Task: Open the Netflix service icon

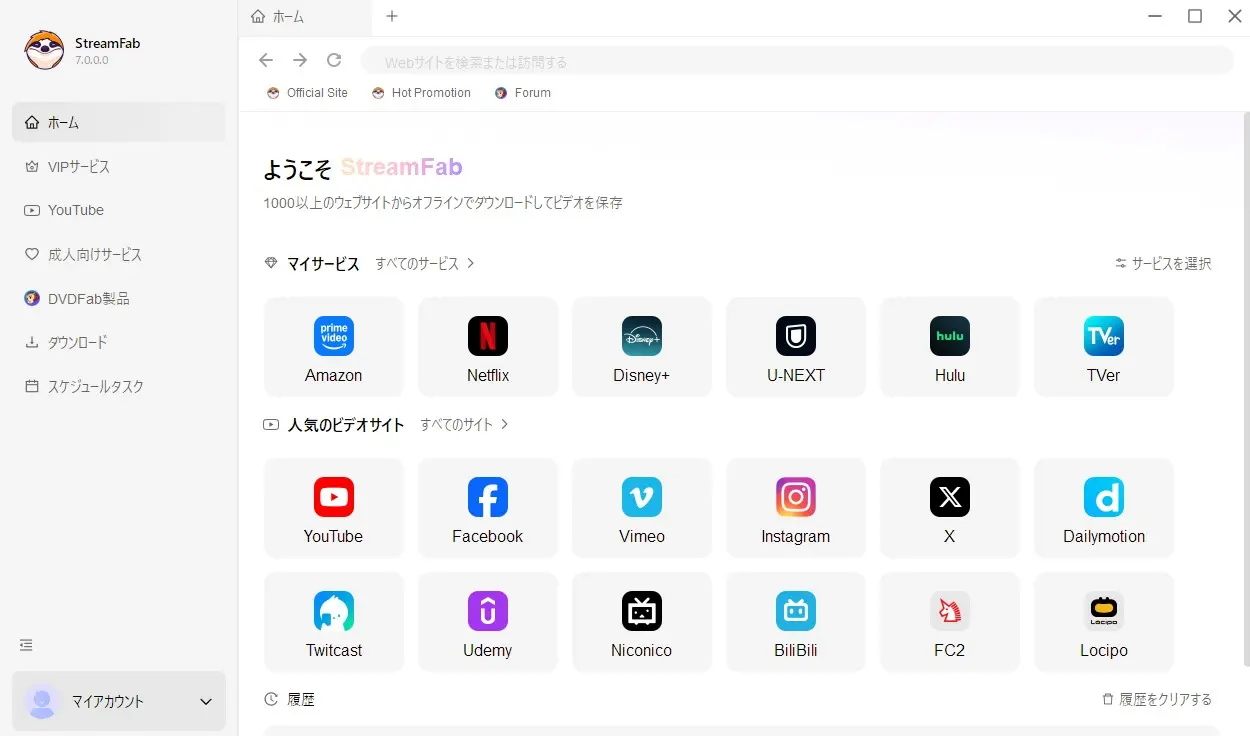Action: (x=487, y=346)
